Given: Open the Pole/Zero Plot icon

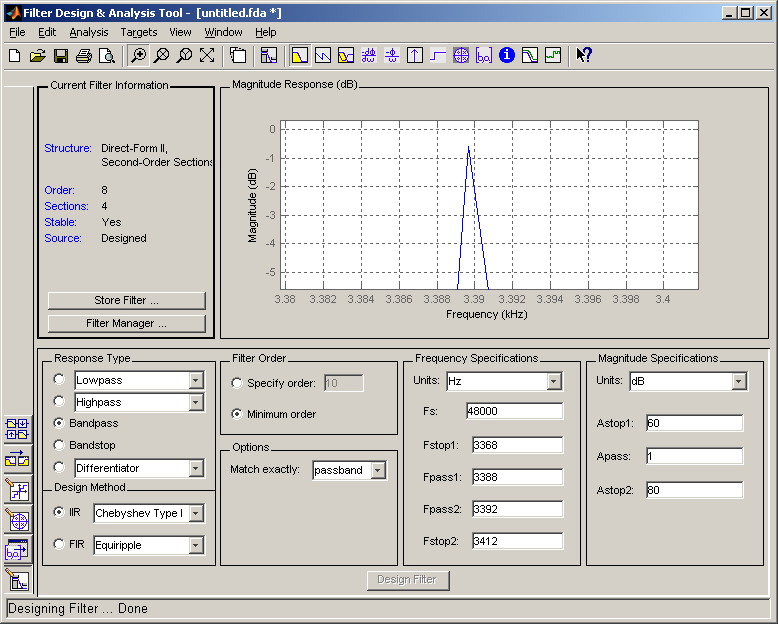Looking at the screenshot, I should (461, 55).
